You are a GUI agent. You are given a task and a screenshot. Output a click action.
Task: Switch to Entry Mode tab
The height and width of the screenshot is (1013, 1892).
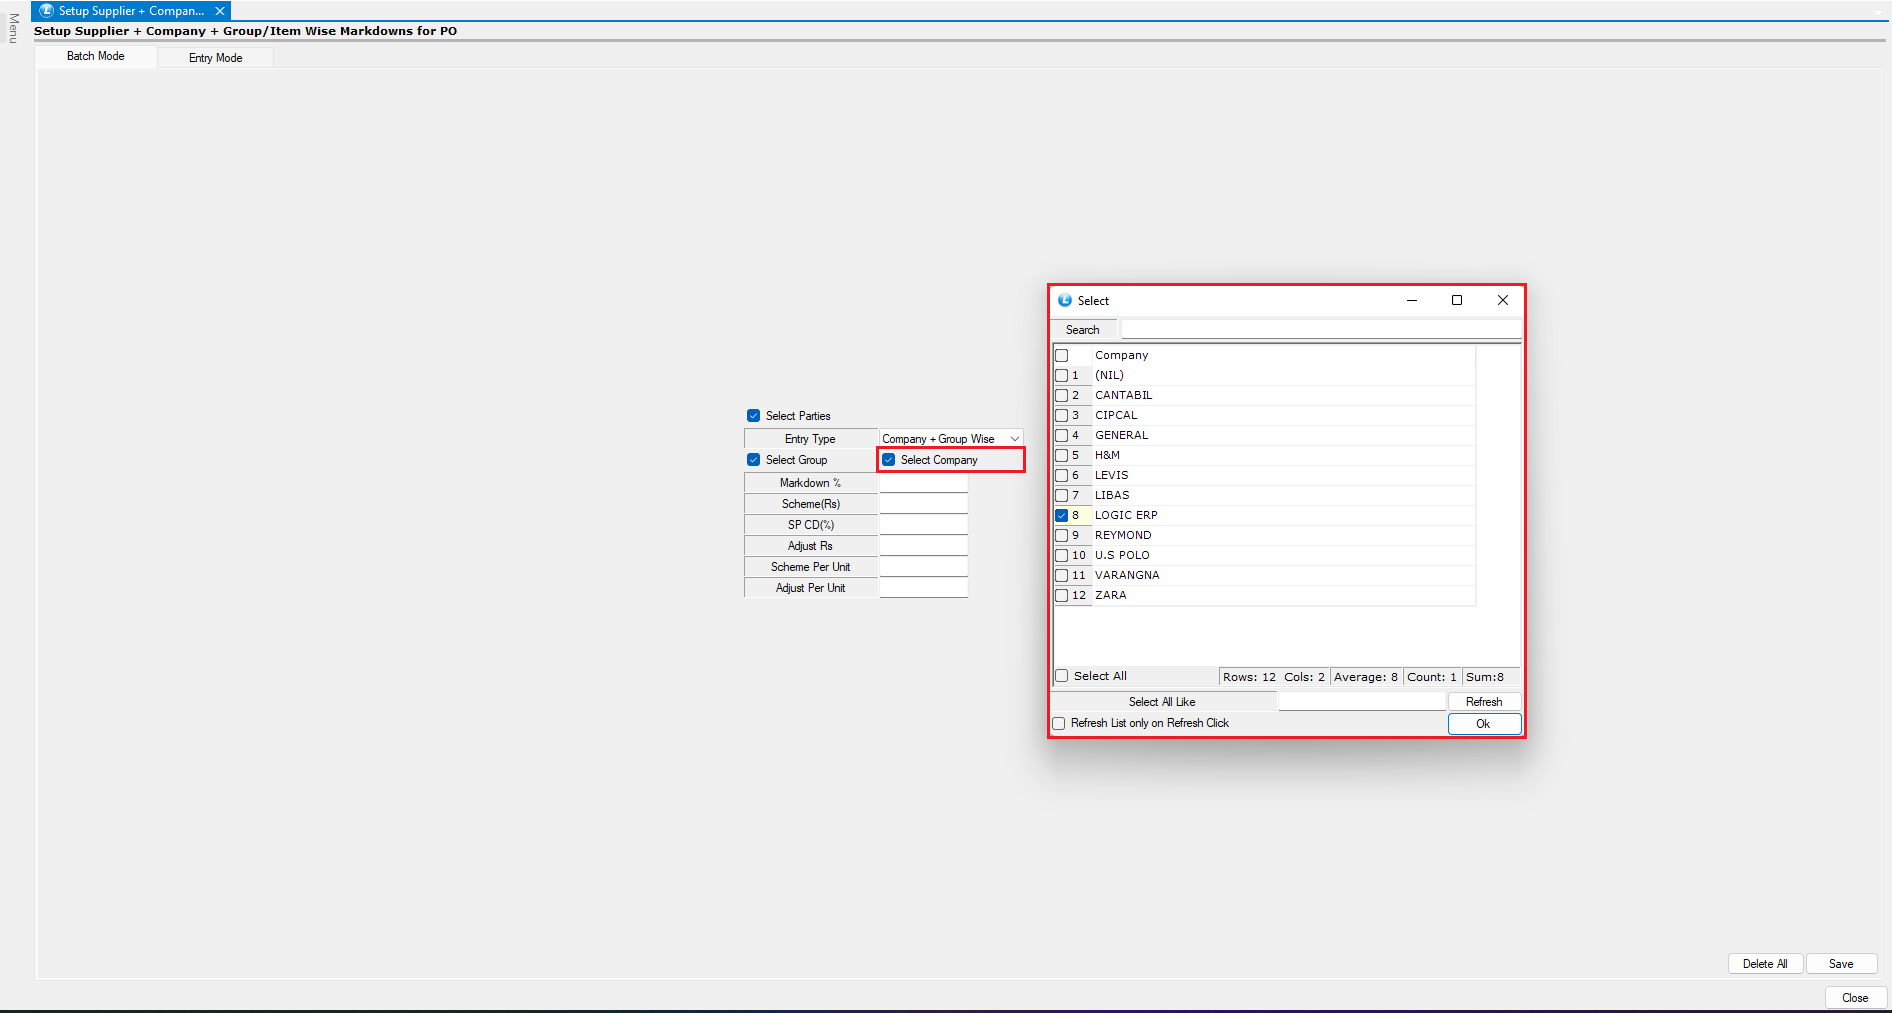click(215, 58)
